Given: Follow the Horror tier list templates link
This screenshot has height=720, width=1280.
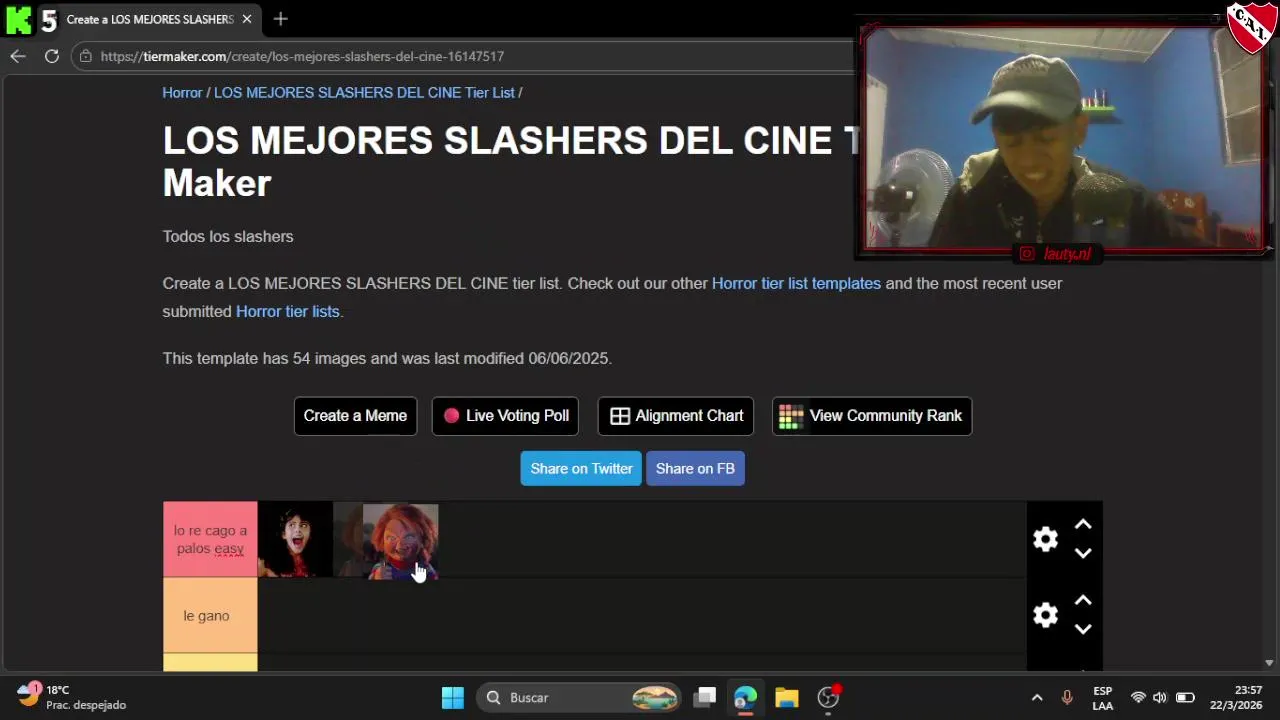Looking at the screenshot, I should pos(796,284).
